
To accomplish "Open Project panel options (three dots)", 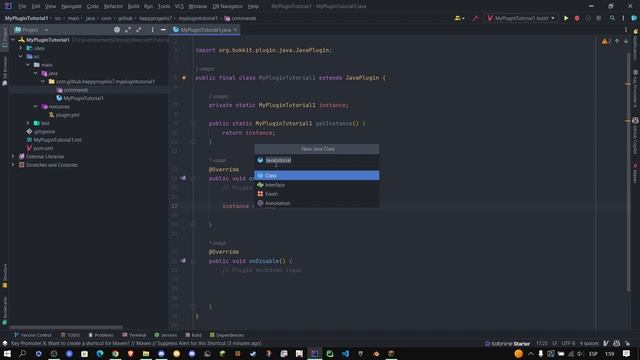I will (x=153, y=30).
